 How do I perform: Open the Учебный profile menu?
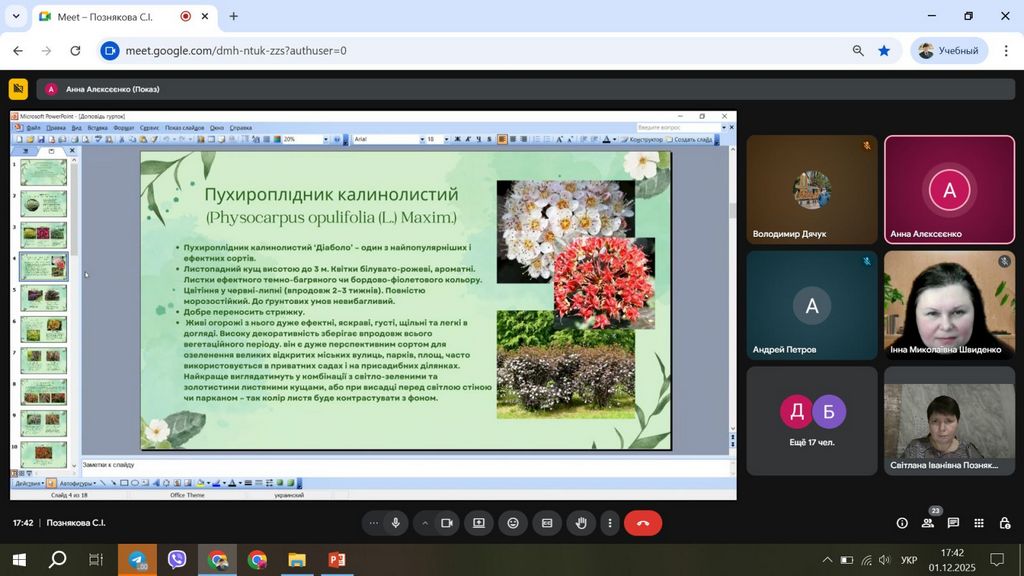[x=948, y=50]
